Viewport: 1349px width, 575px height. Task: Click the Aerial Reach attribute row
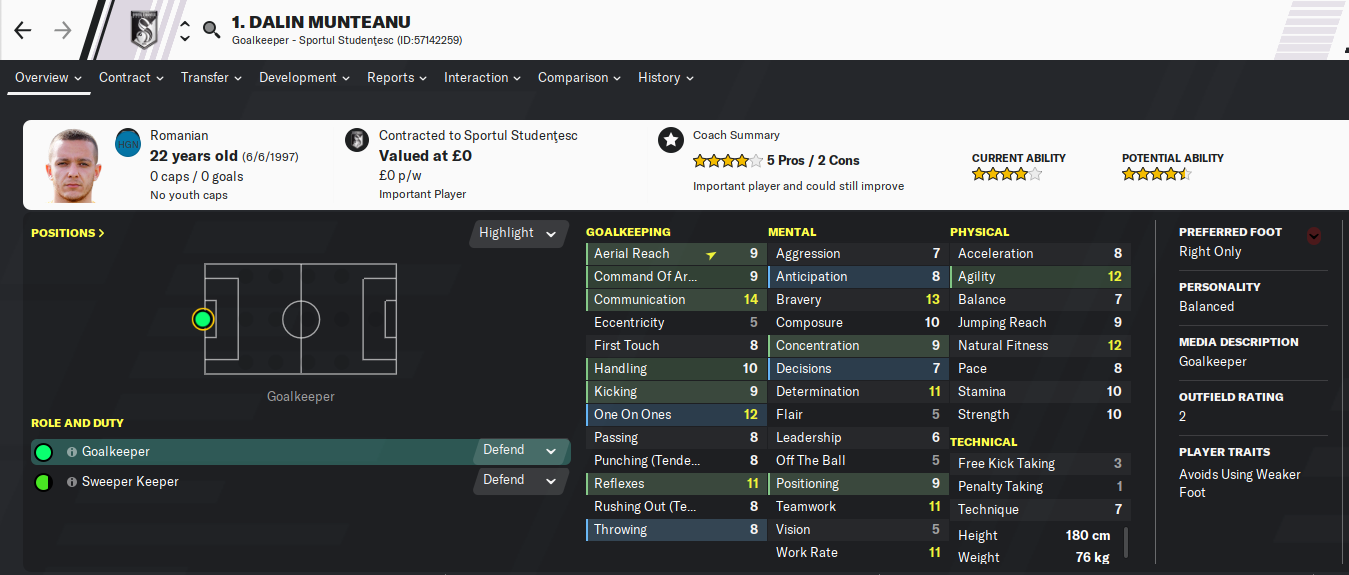tap(676, 254)
